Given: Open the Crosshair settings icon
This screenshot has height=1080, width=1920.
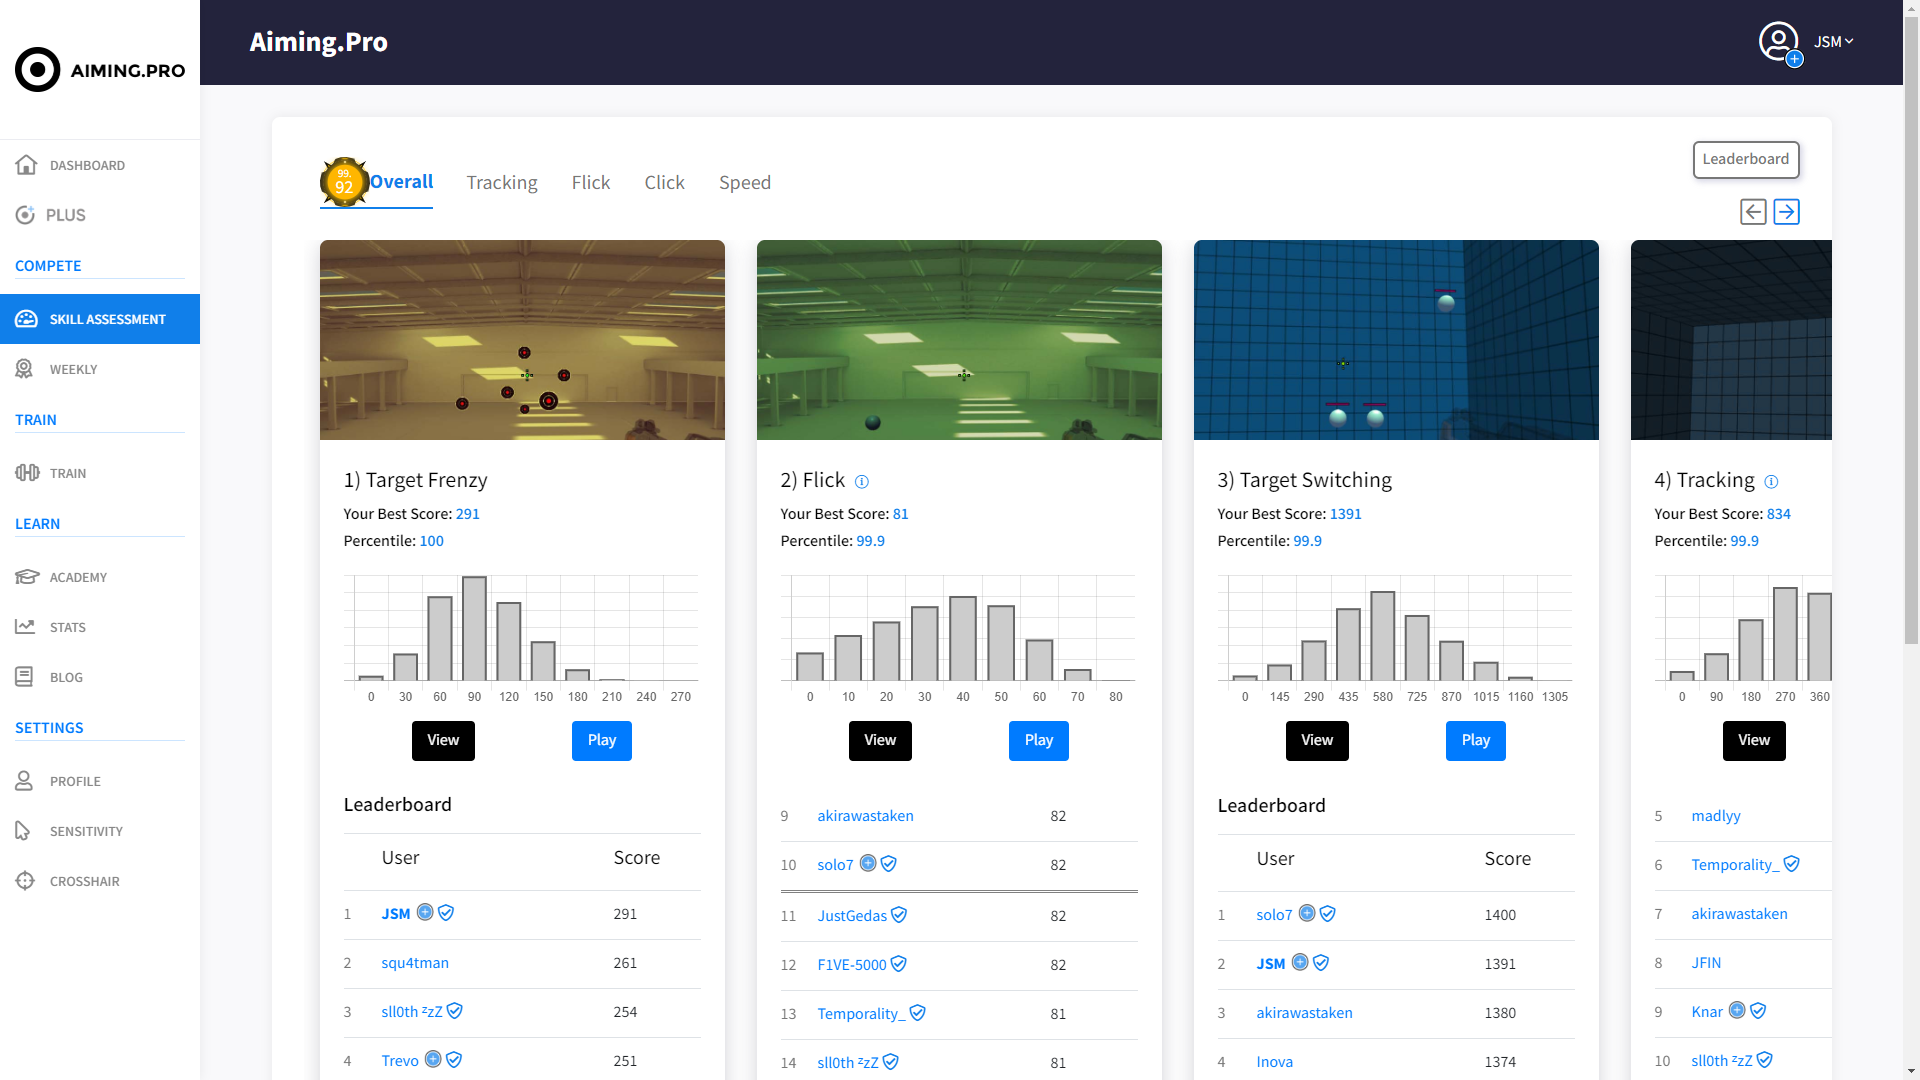Looking at the screenshot, I should pos(25,881).
